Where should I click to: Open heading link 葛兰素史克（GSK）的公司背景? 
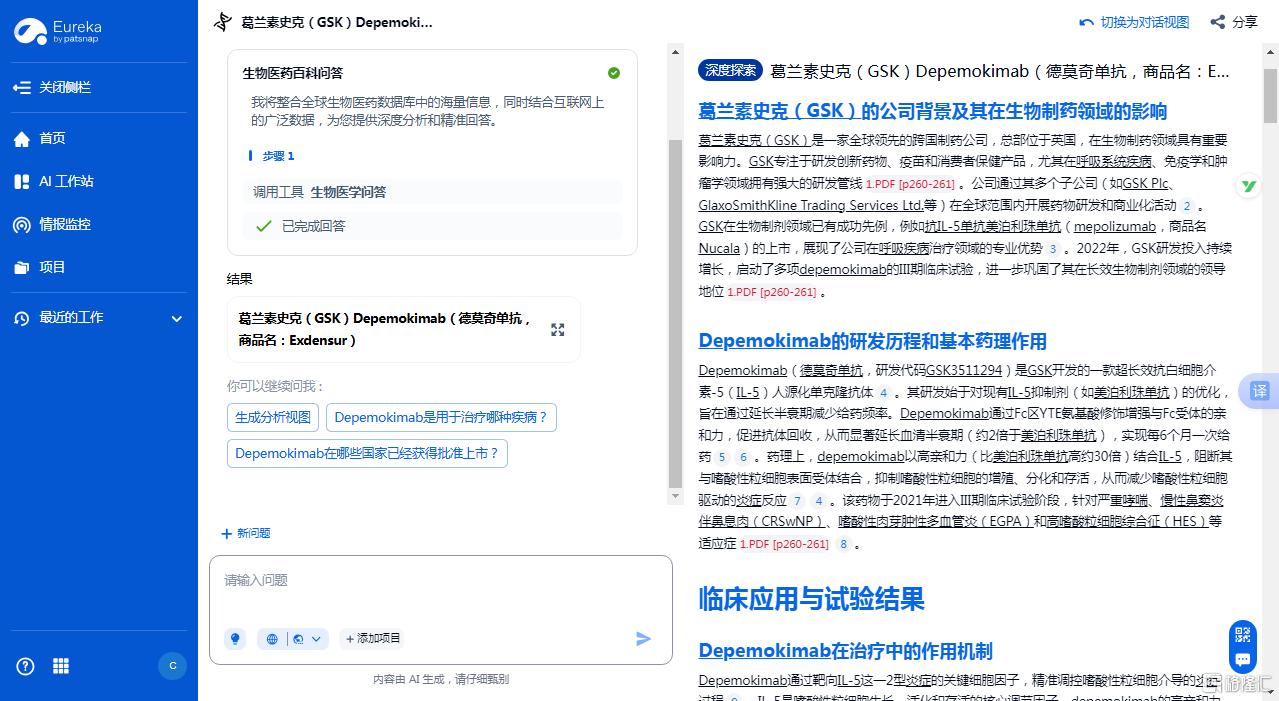(x=932, y=111)
